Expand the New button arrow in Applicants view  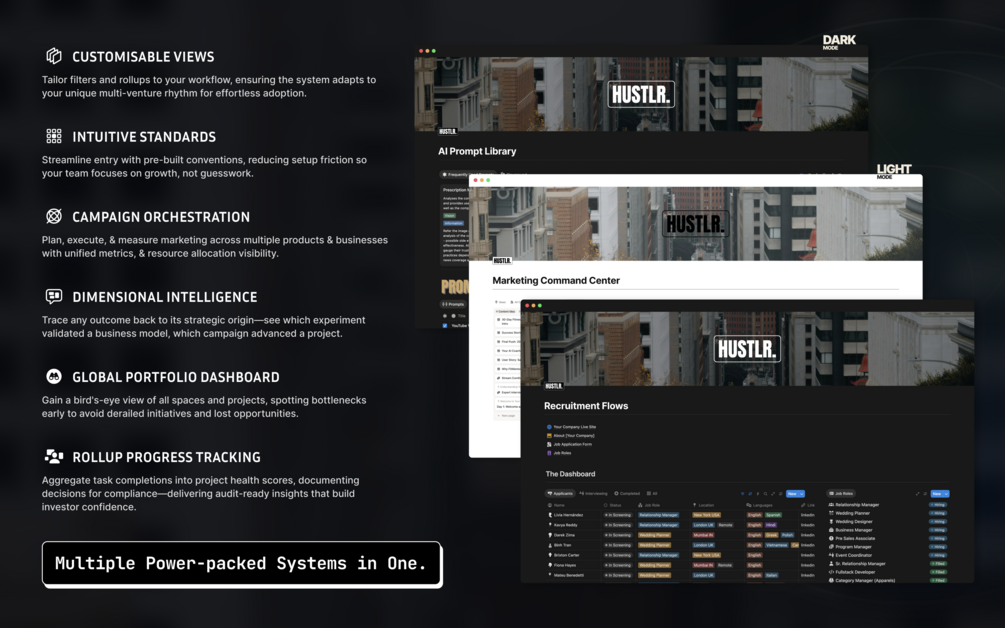[802, 493]
